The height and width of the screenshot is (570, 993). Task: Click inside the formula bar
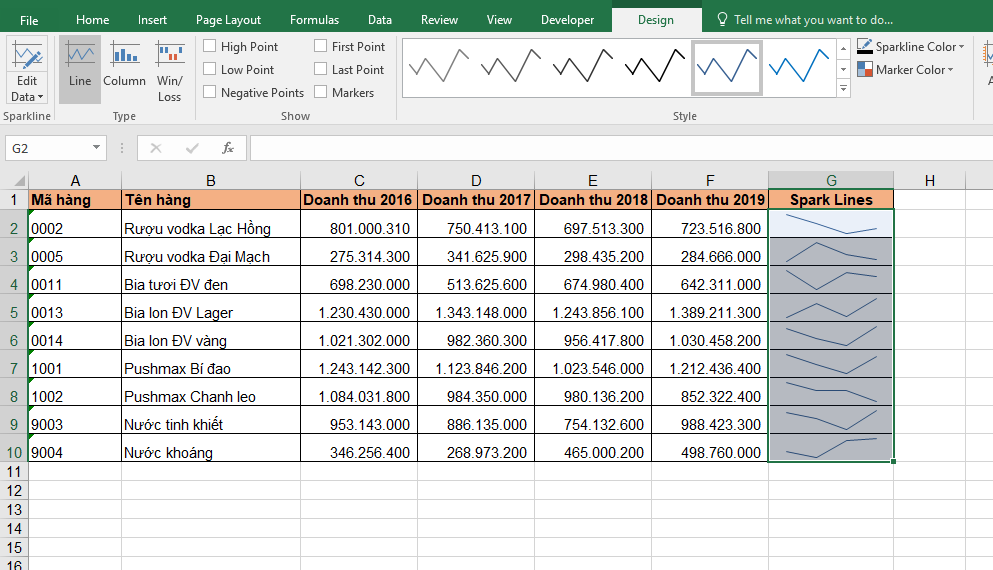[x=600, y=148]
